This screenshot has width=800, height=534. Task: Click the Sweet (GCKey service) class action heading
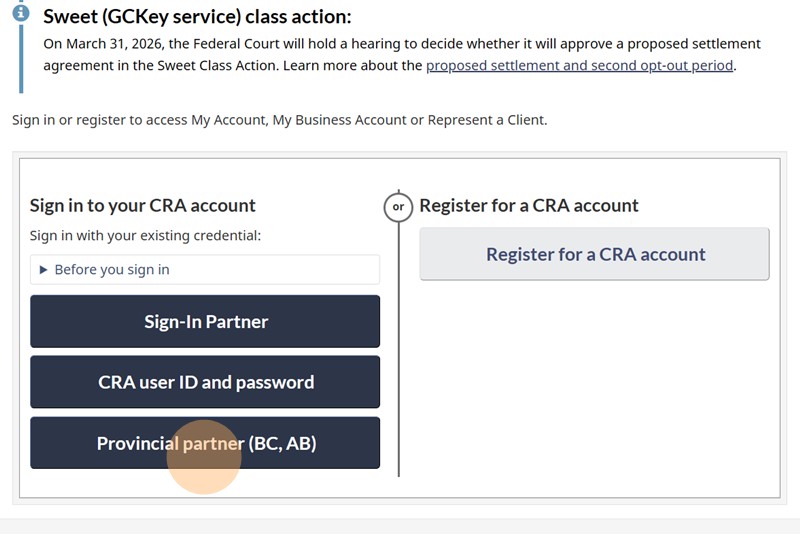point(197,17)
